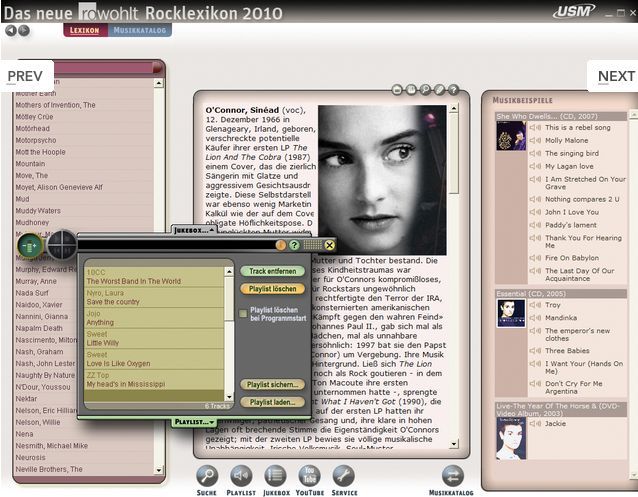
Task: Click the pencil notes icon above the article
Action: (439, 90)
